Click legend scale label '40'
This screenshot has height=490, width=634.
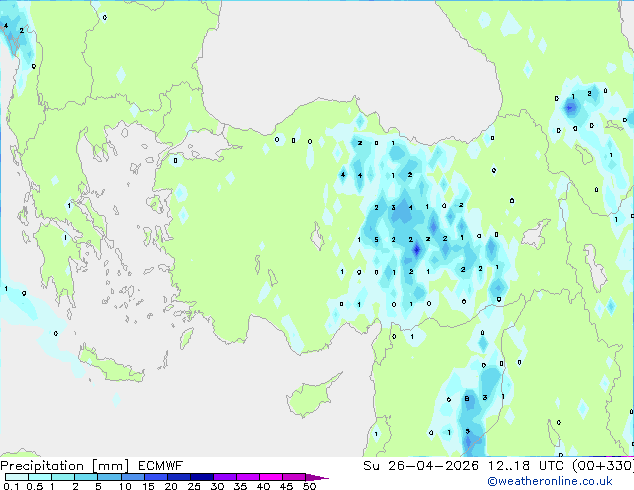coord(263,486)
